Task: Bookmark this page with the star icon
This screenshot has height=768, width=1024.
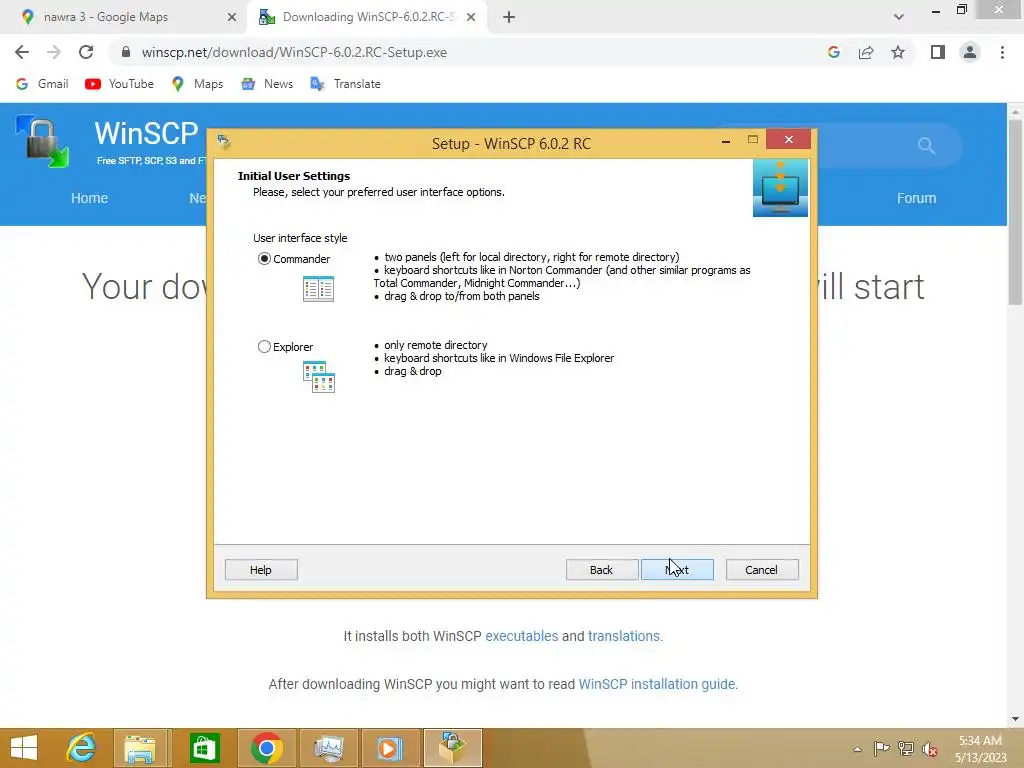Action: coord(898,52)
